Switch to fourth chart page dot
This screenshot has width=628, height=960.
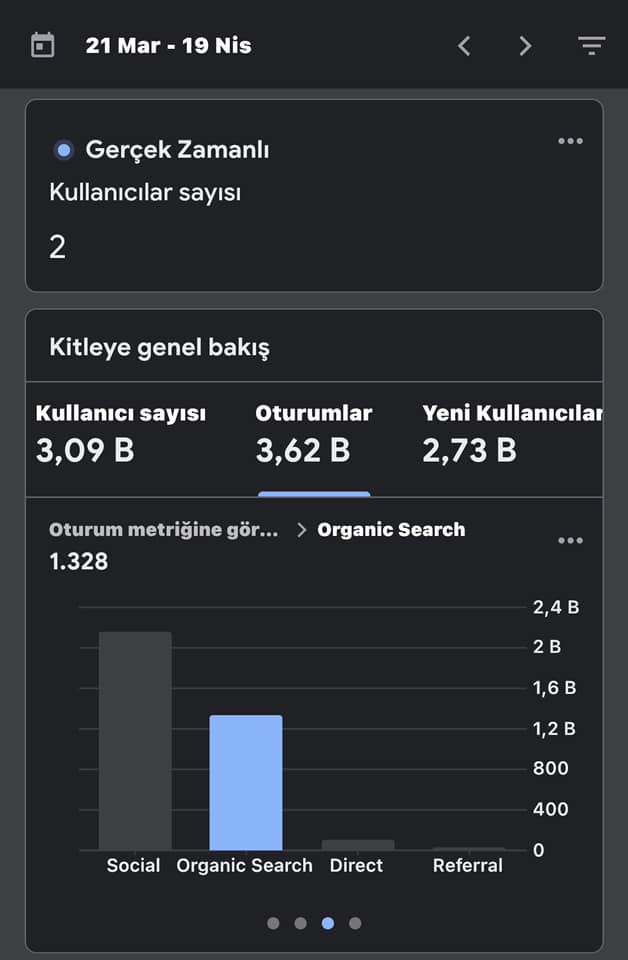click(355, 923)
